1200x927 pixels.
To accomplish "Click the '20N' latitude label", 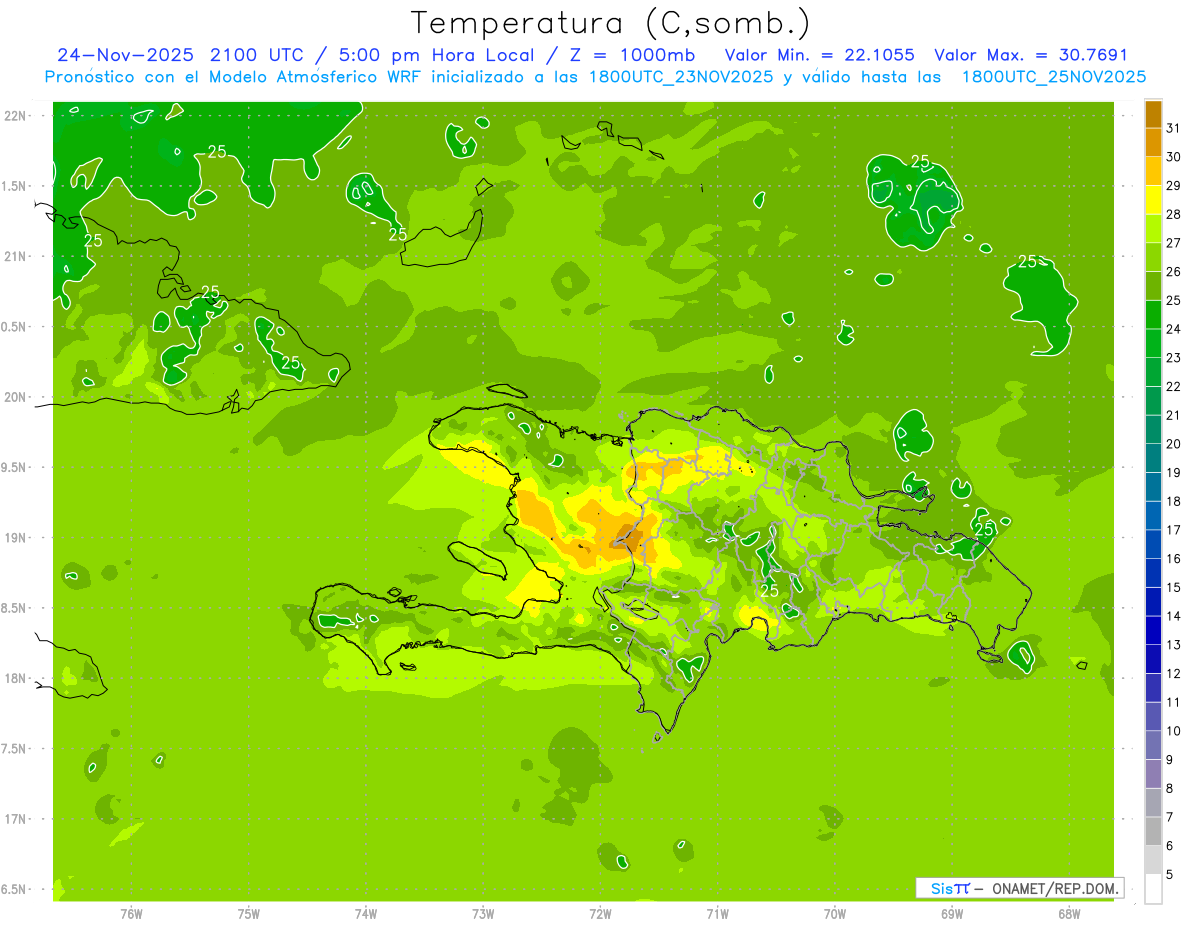I will tap(16, 397).
